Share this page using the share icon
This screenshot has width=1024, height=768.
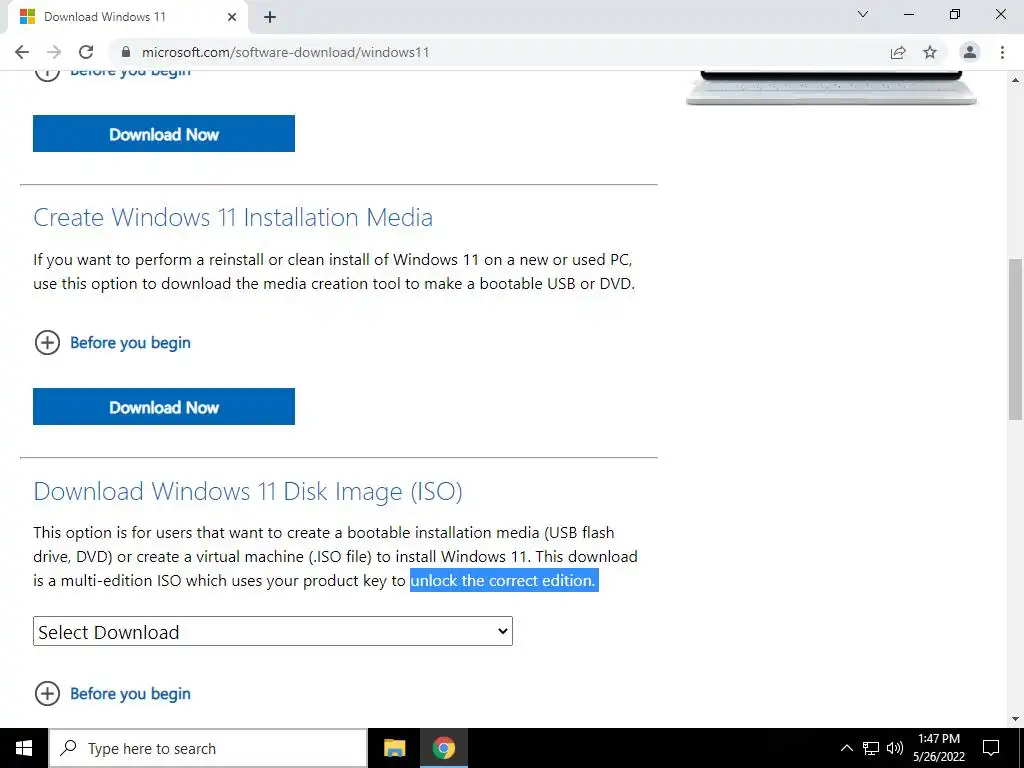(x=898, y=52)
